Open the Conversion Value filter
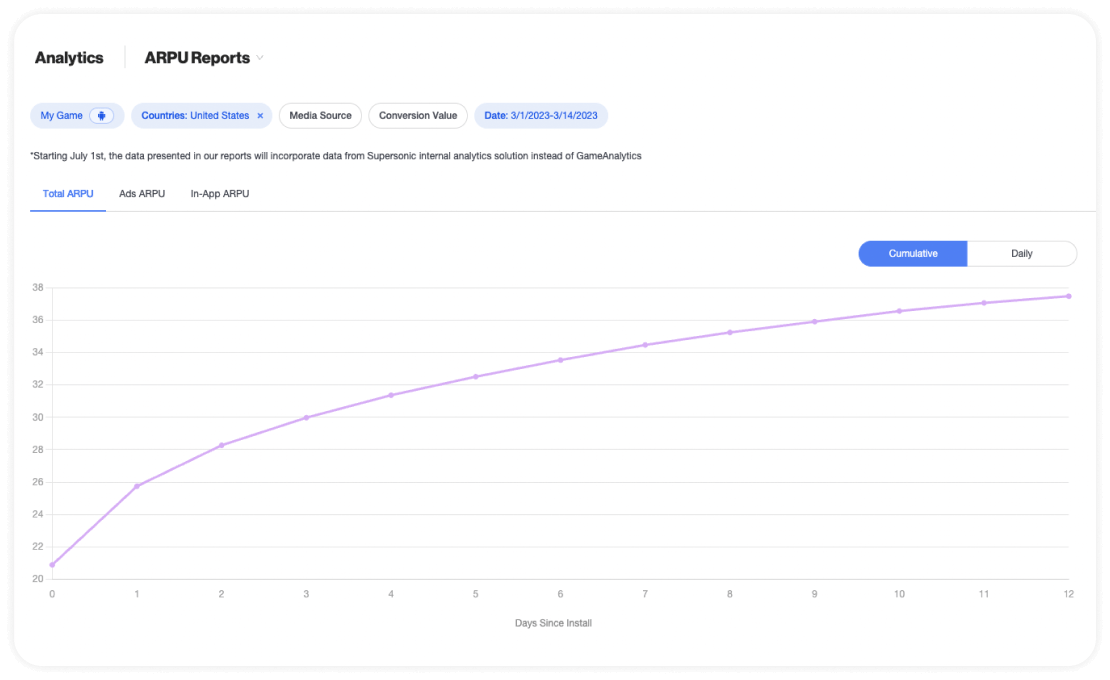This screenshot has height=680, width=1110. (x=418, y=116)
